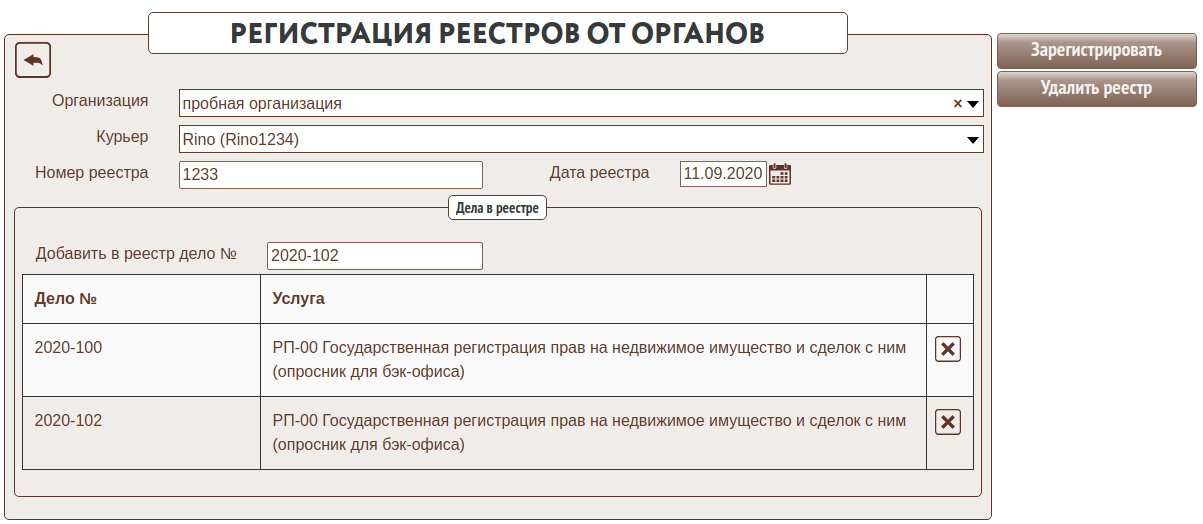Click the service description for case 2020-102
The width and height of the screenshot is (1203, 524).
(x=589, y=433)
